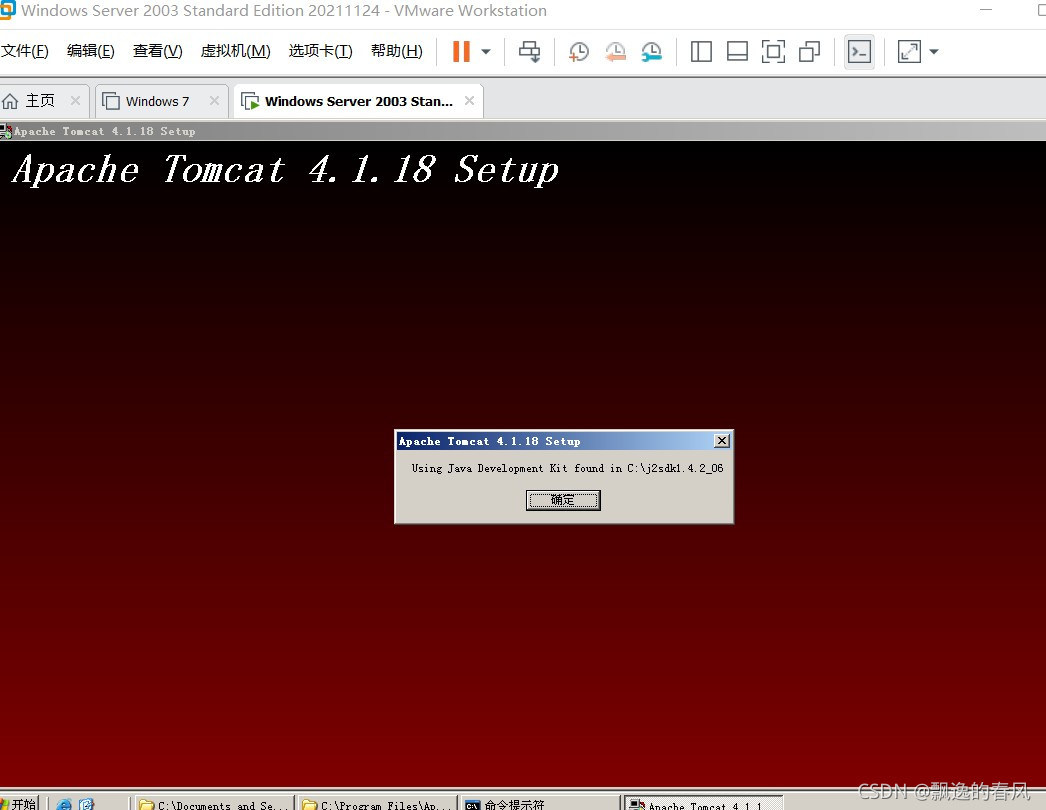Minimize the VMware Workstation window

[x=986, y=10]
